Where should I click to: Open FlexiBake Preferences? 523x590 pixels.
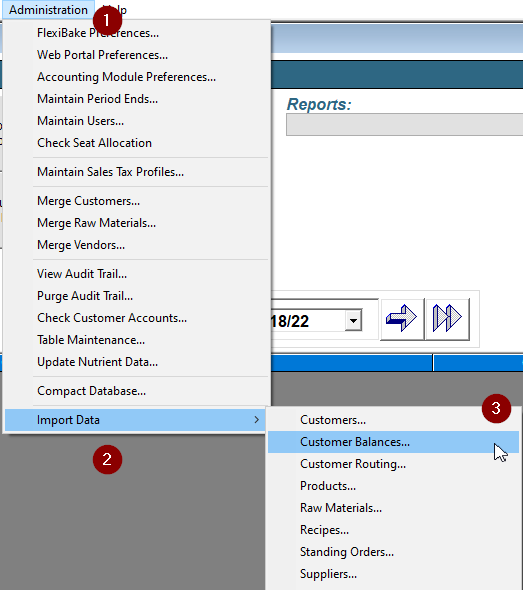(x=137, y=33)
